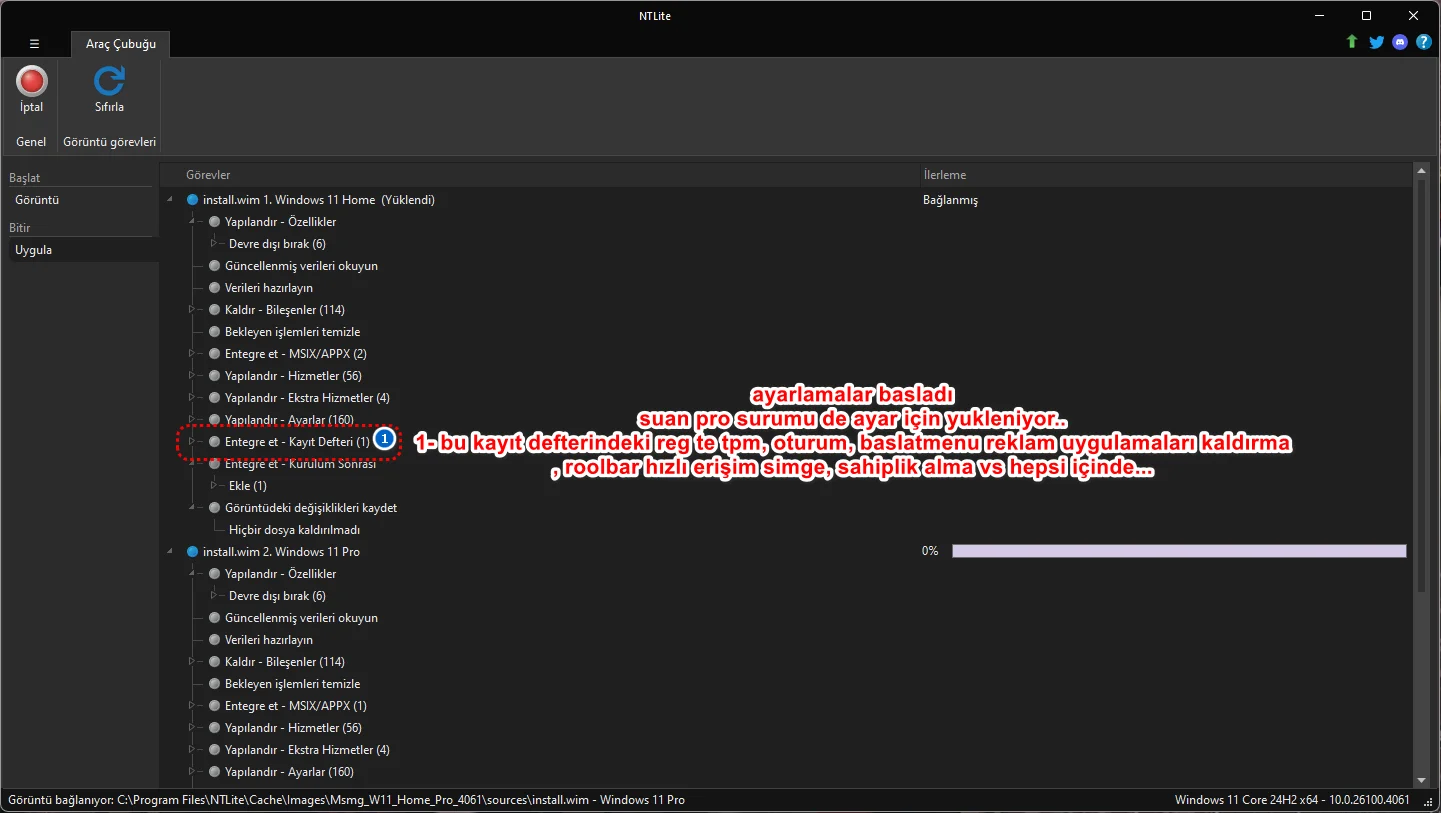Expand Kaldır - Bileşenler (114) under Windows 11 Home
The width and height of the screenshot is (1441, 813).
[x=192, y=310]
